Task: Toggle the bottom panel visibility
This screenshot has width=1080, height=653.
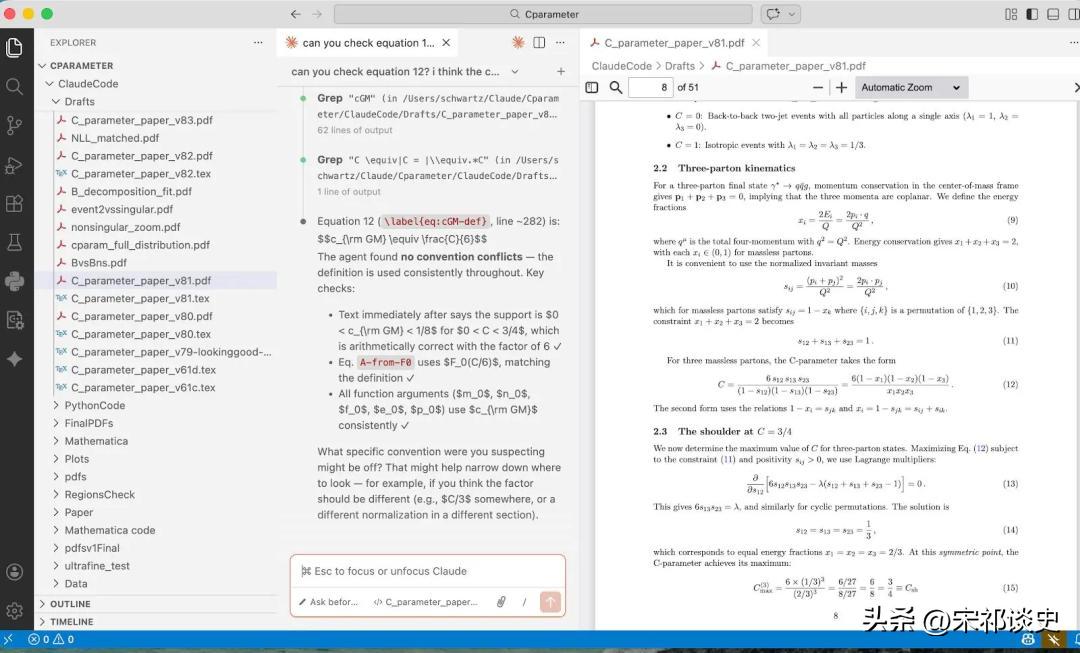Action: click(x=1053, y=14)
